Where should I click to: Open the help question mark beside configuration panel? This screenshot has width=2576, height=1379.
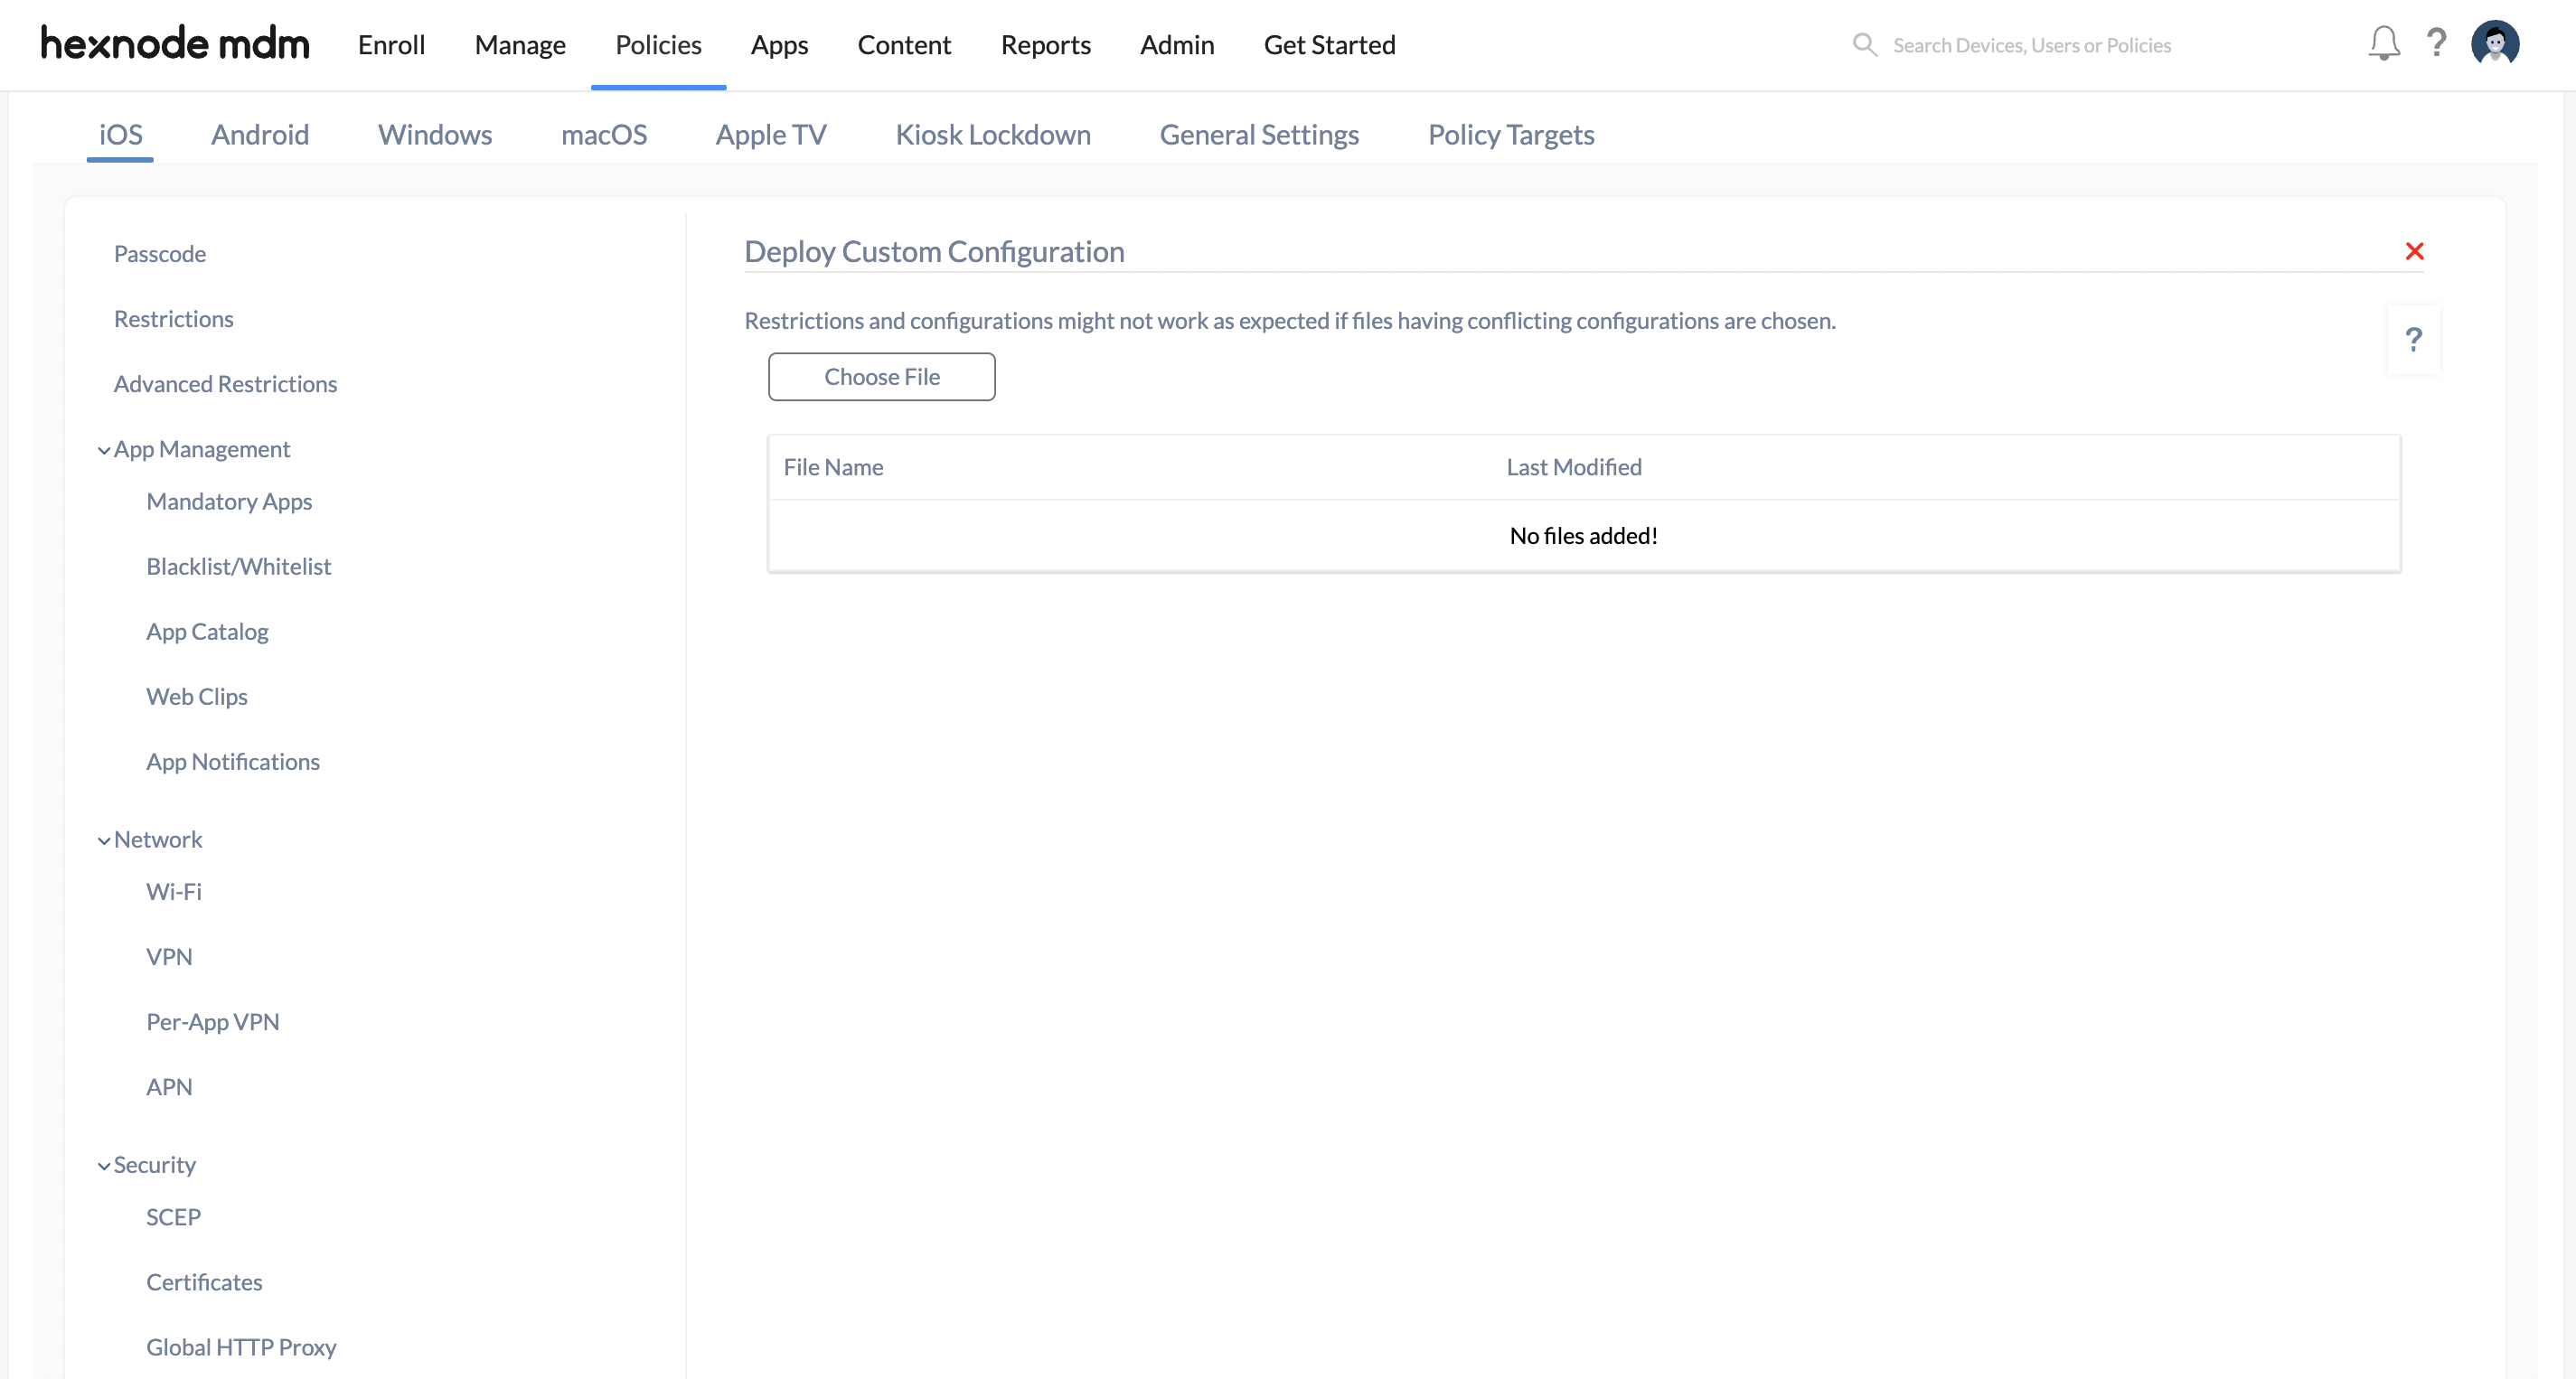tap(2413, 340)
